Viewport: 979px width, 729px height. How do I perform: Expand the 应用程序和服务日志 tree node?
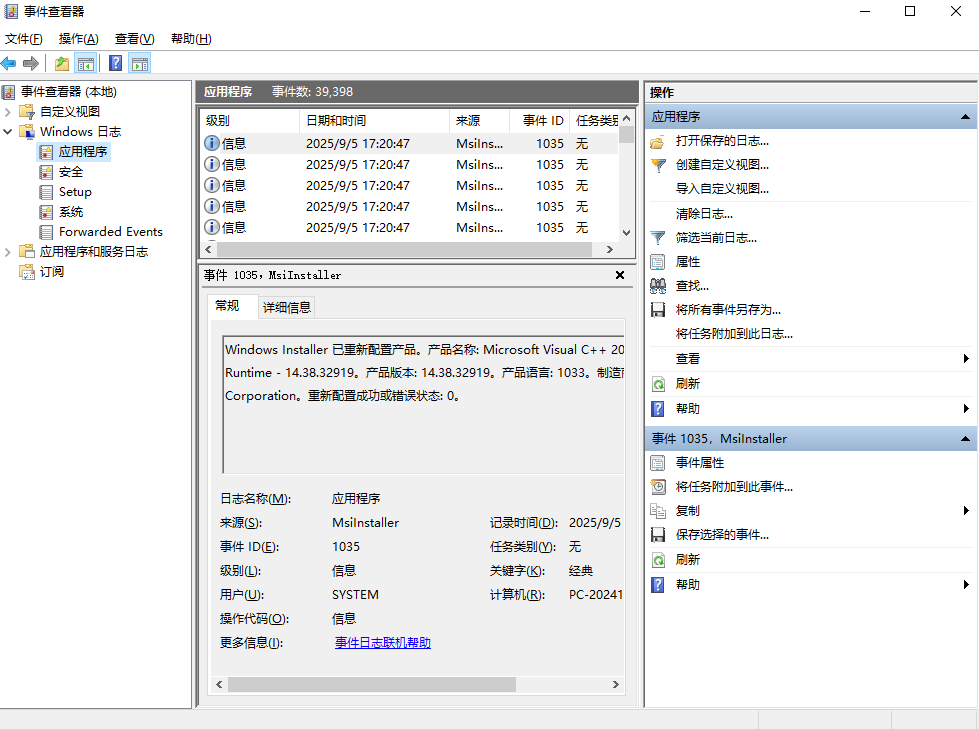tap(7, 252)
